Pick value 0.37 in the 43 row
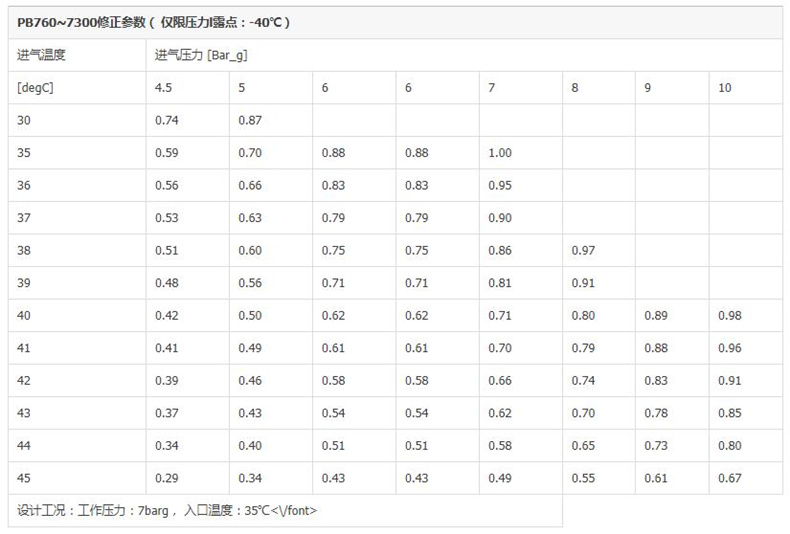The image size is (790, 534). [x=167, y=413]
